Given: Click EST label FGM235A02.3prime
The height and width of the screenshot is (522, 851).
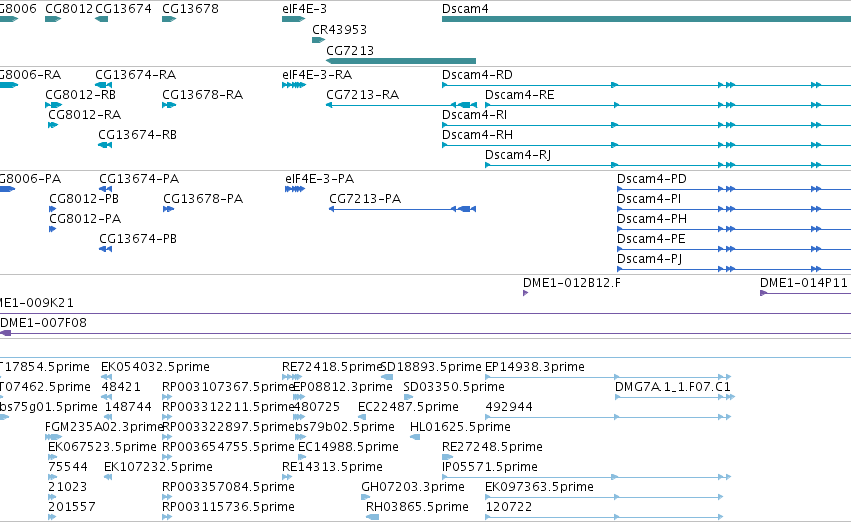Looking at the screenshot, I should pos(104,427).
